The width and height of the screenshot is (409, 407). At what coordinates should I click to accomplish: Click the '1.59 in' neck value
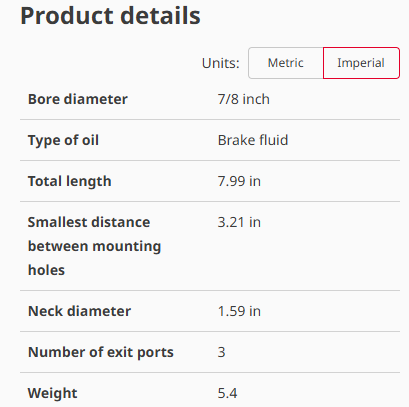click(x=239, y=311)
